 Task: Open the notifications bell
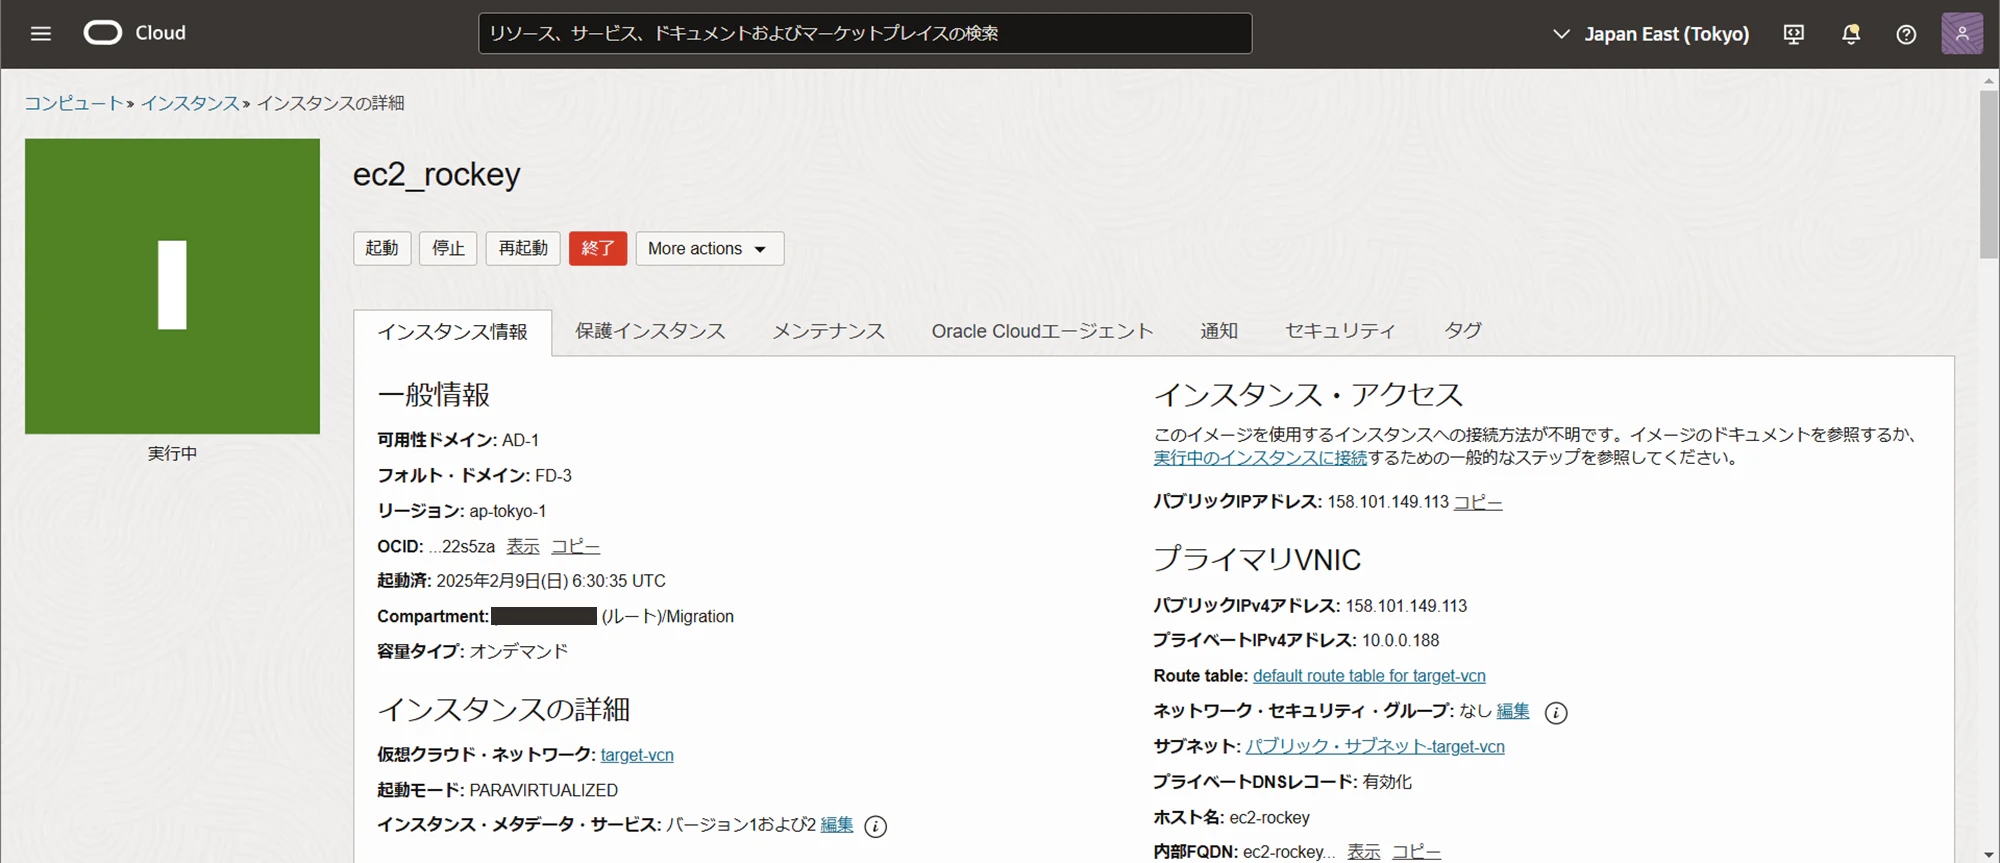pos(1851,34)
